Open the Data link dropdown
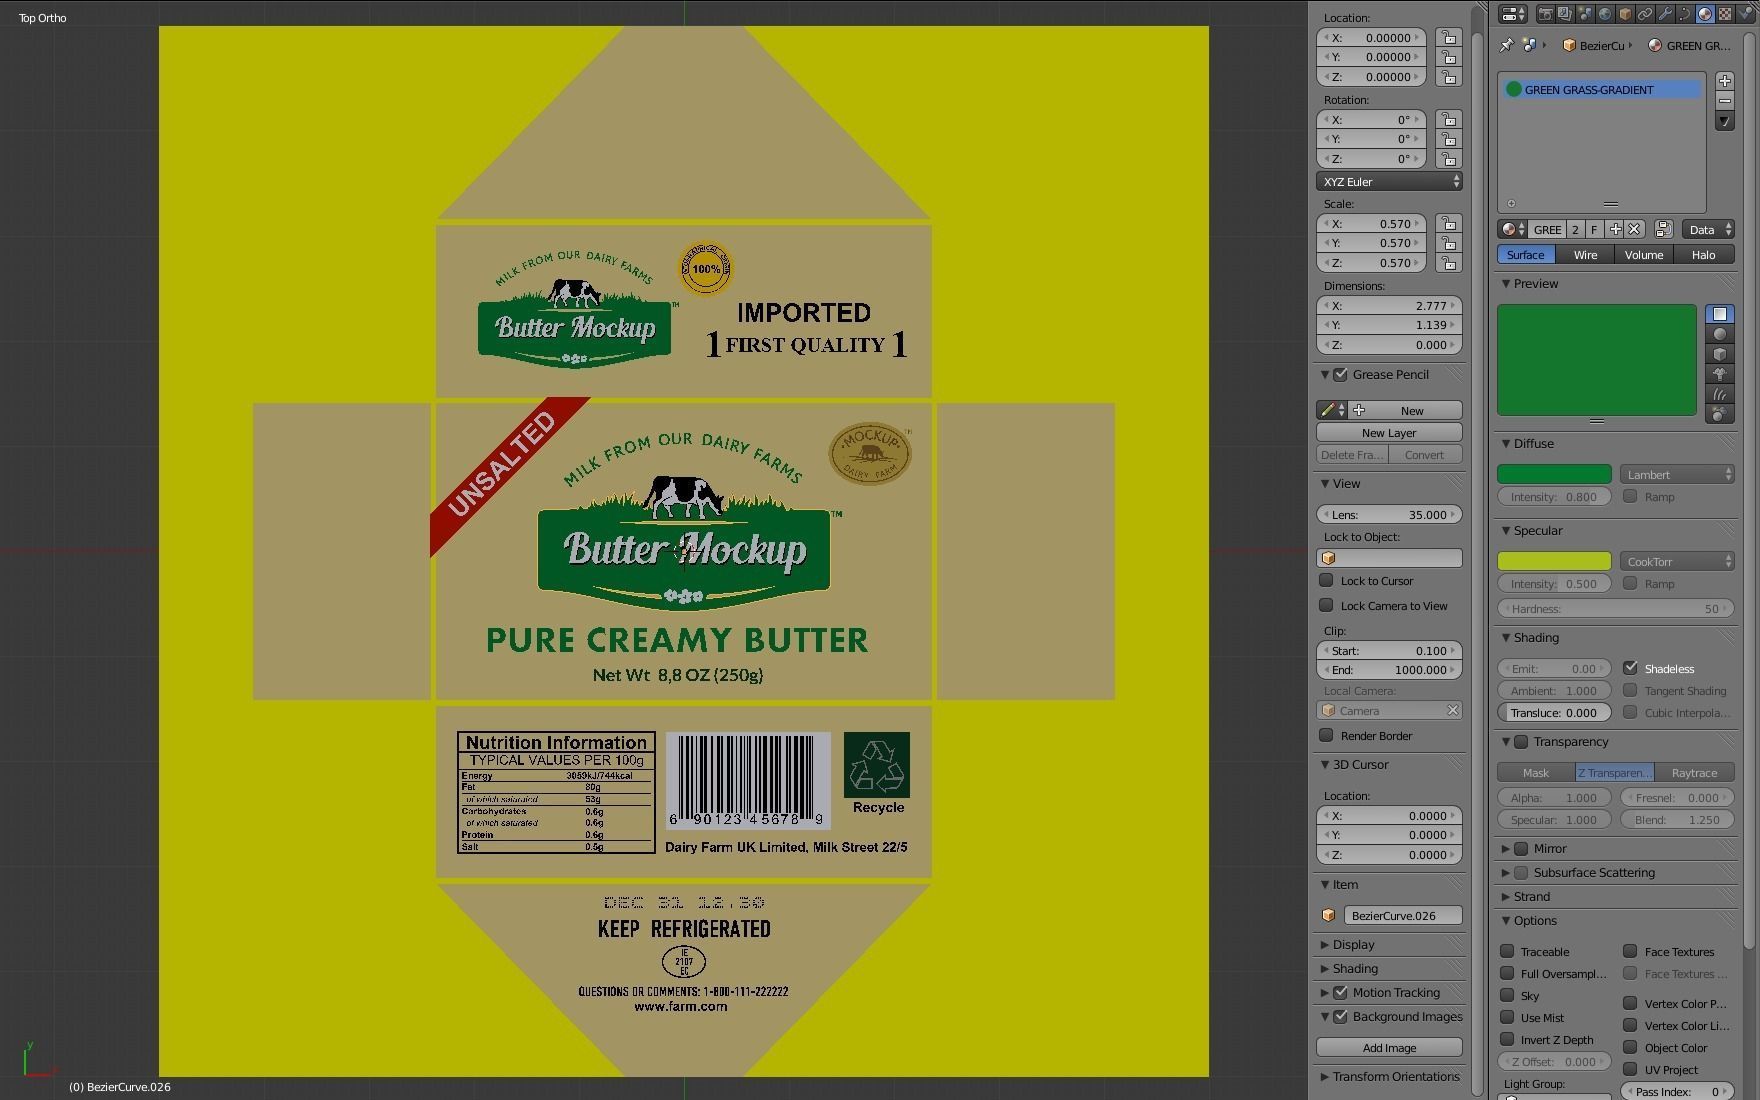The image size is (1760, 1100). pos(1708,229)
